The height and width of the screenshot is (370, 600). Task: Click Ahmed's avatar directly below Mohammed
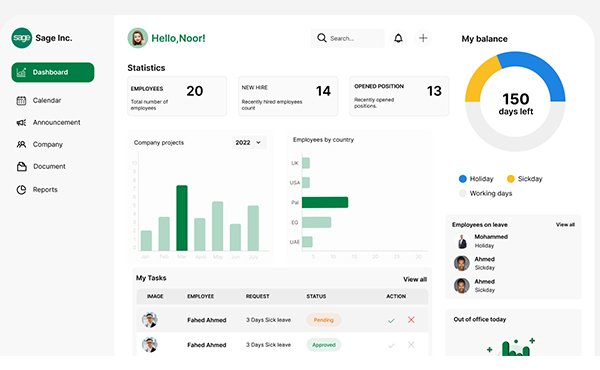[x=462, y=263]
